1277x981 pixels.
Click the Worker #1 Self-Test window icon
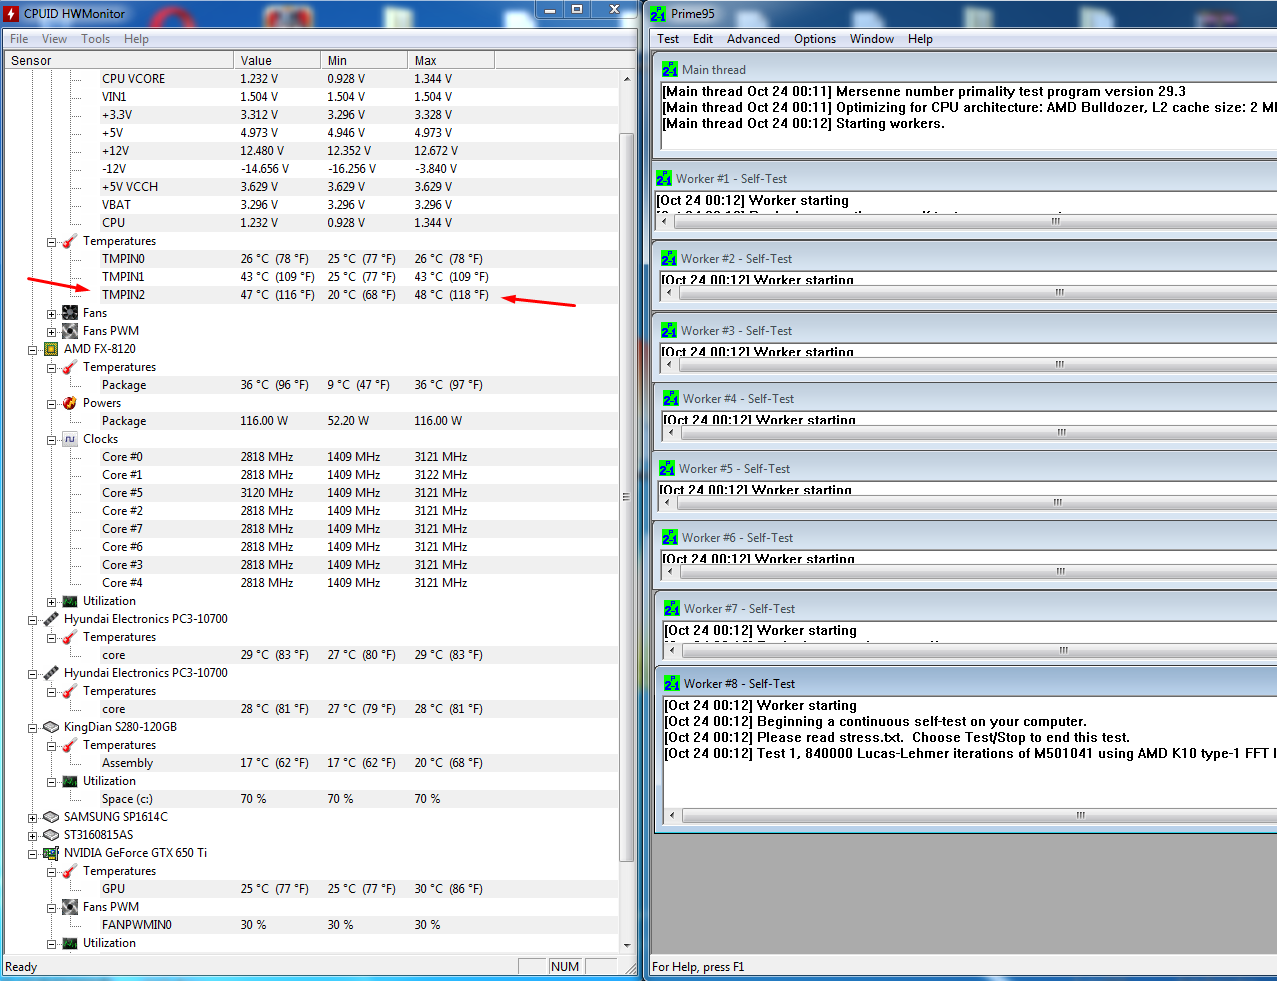[x=664, y=178]
